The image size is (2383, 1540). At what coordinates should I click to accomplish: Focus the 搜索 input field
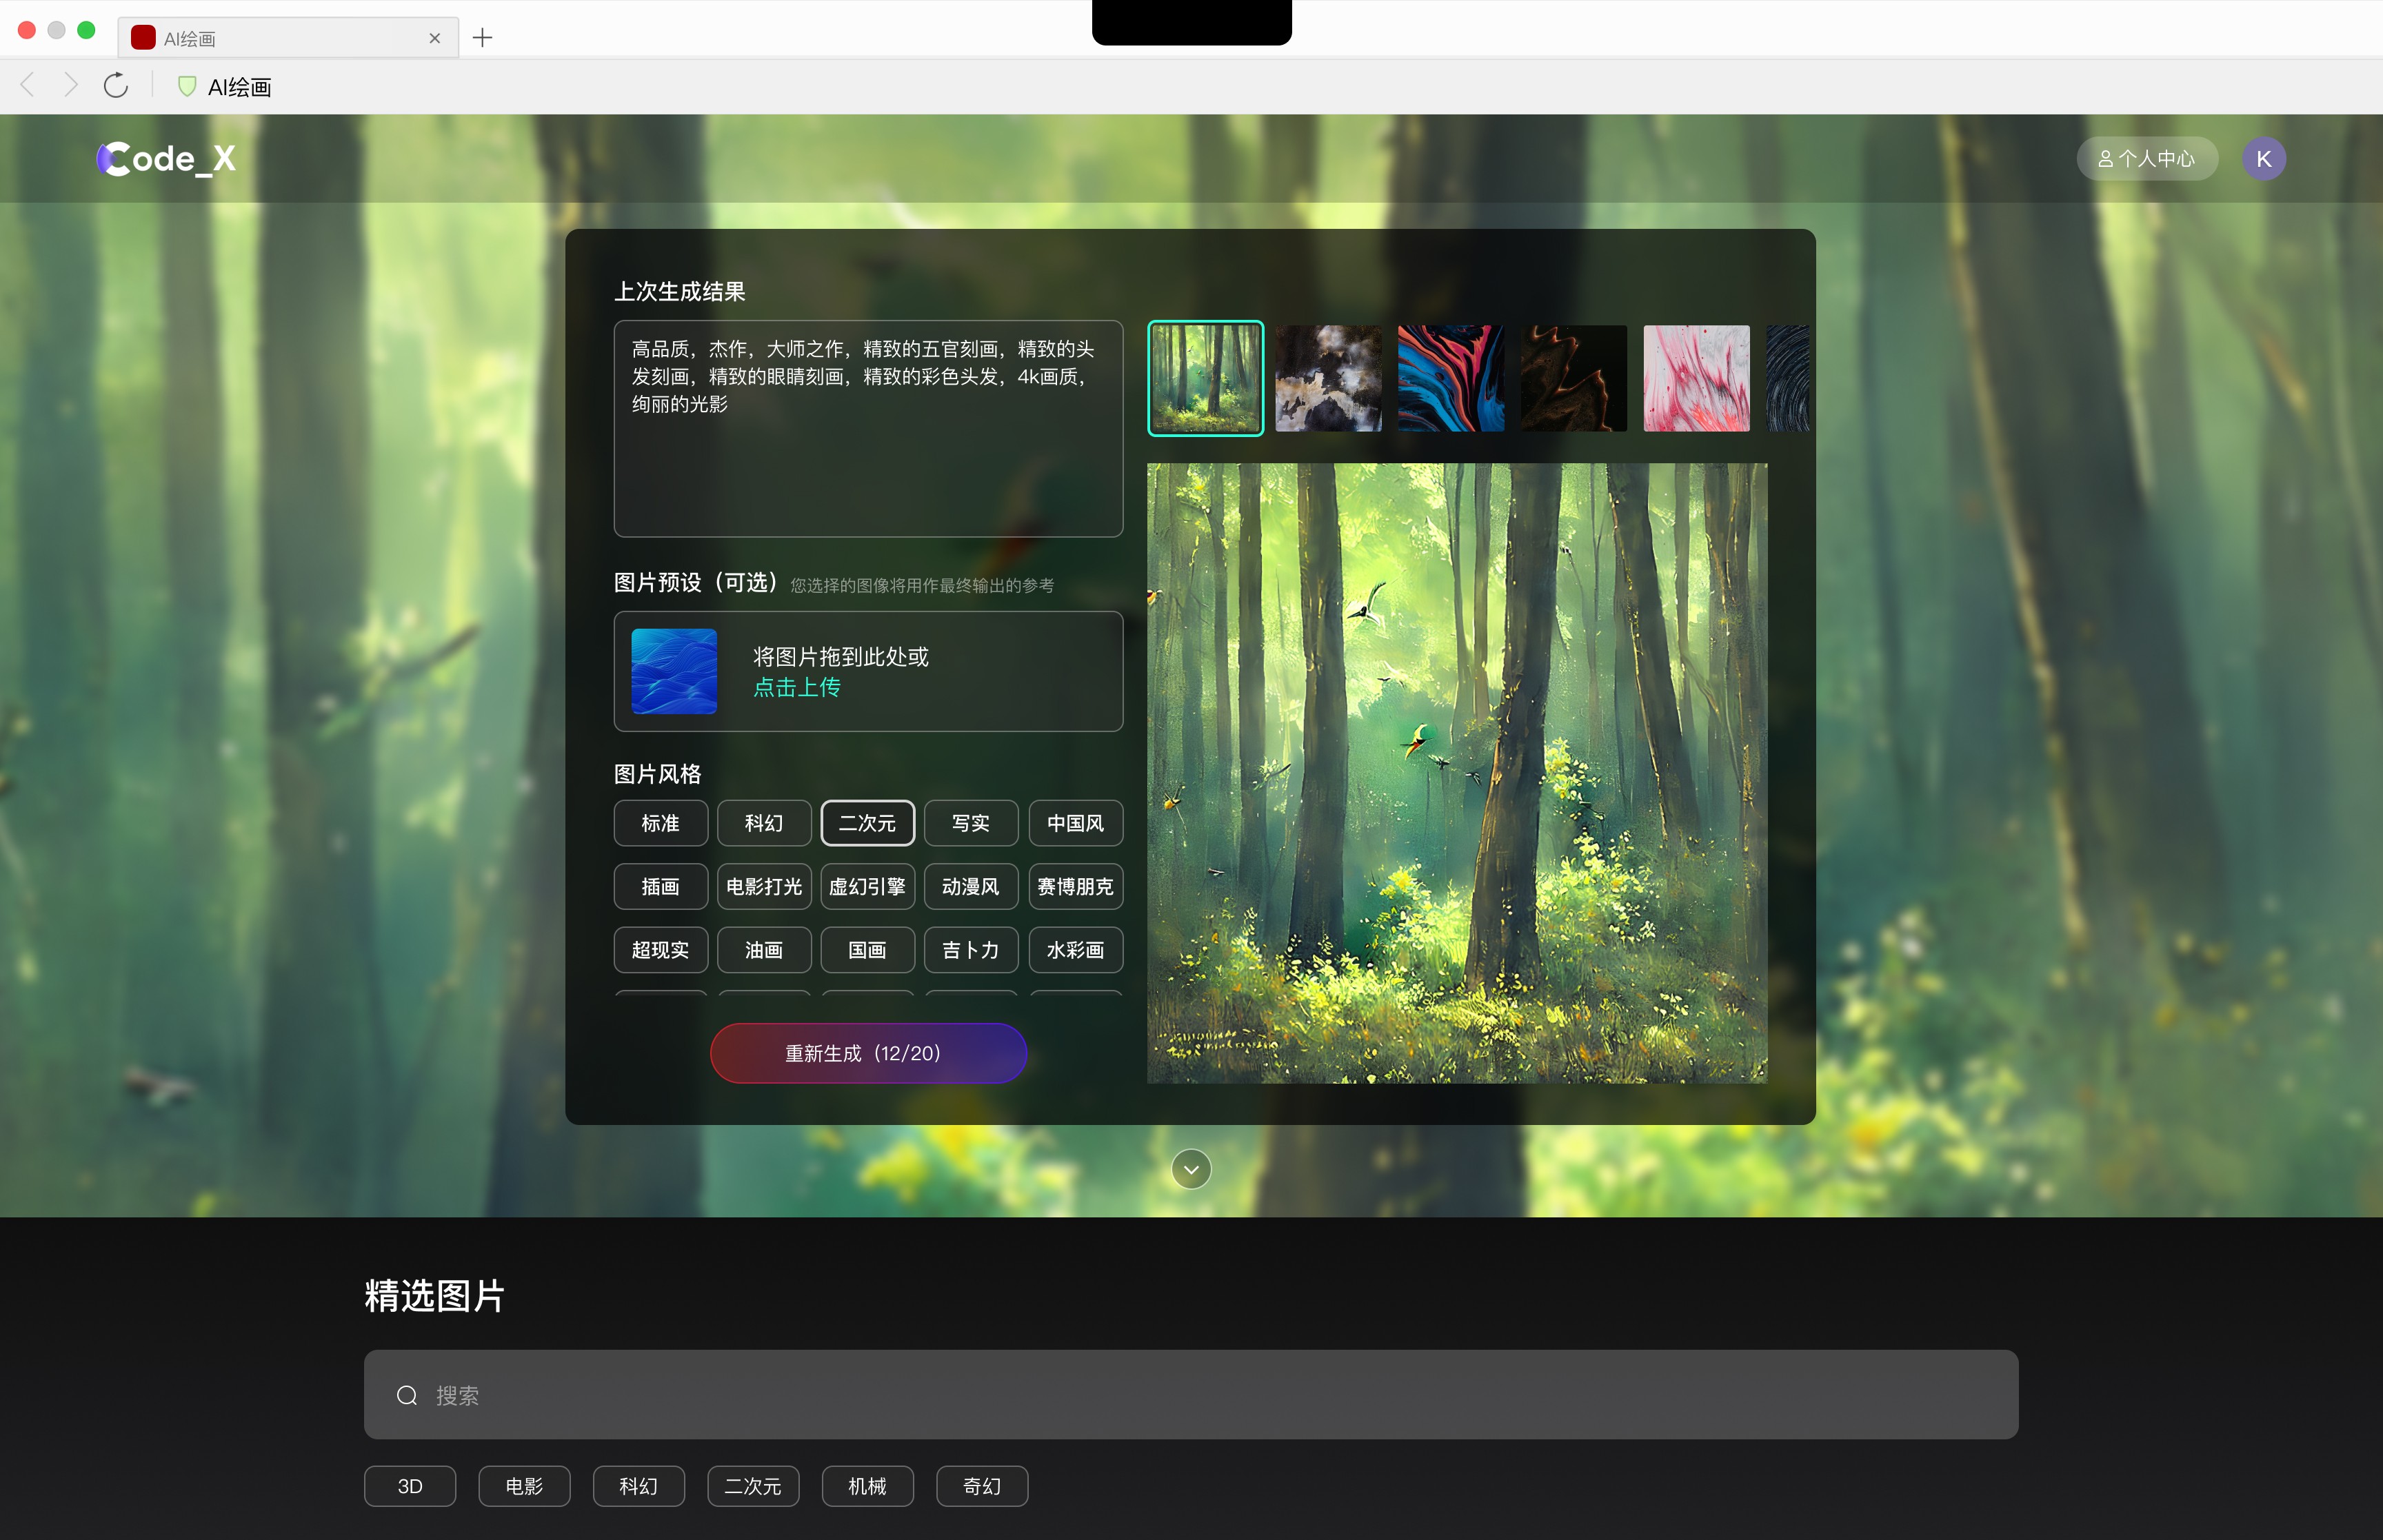(x=1191, y=1395)
